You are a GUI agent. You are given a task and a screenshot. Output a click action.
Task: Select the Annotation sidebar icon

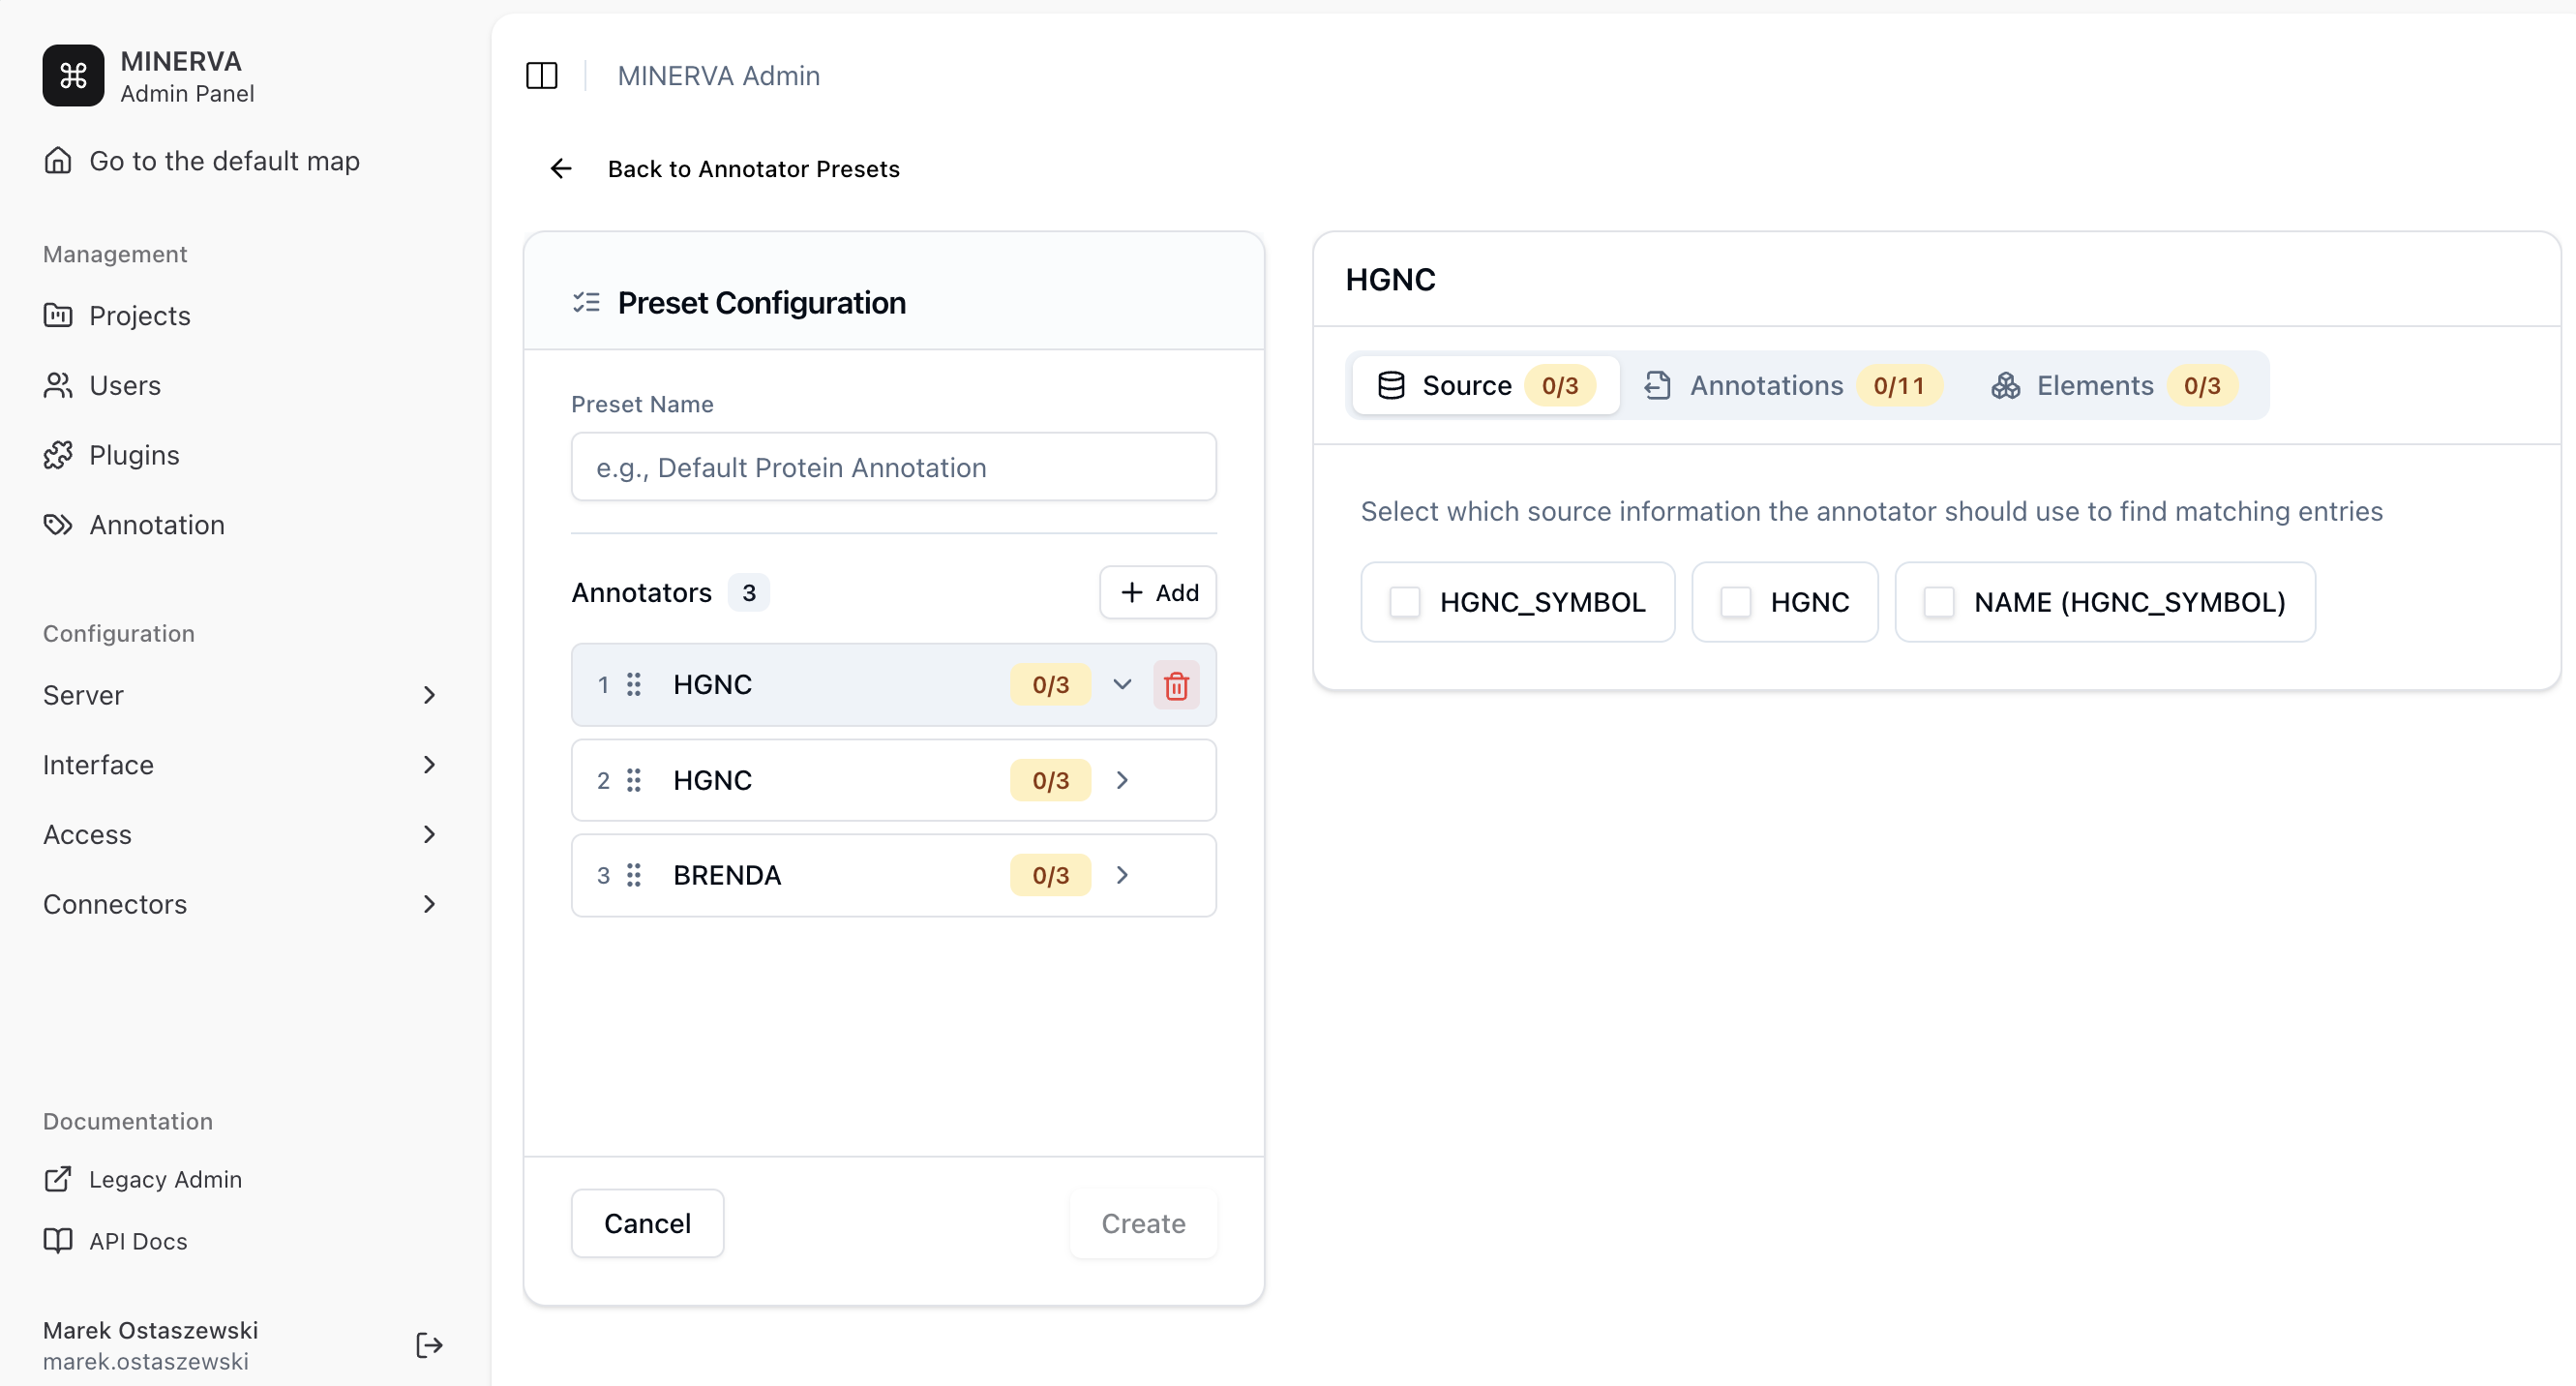coord(58,524)
